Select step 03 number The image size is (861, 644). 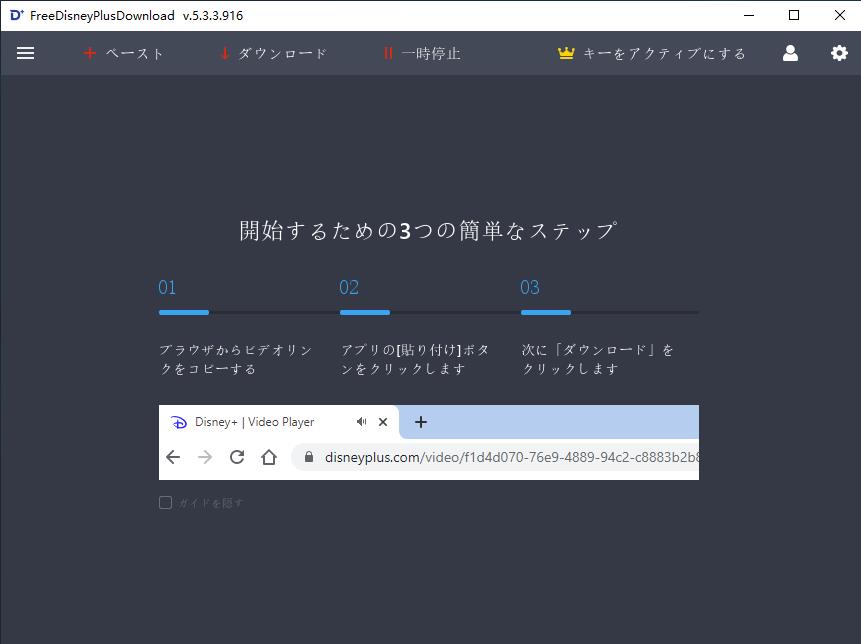530,287
